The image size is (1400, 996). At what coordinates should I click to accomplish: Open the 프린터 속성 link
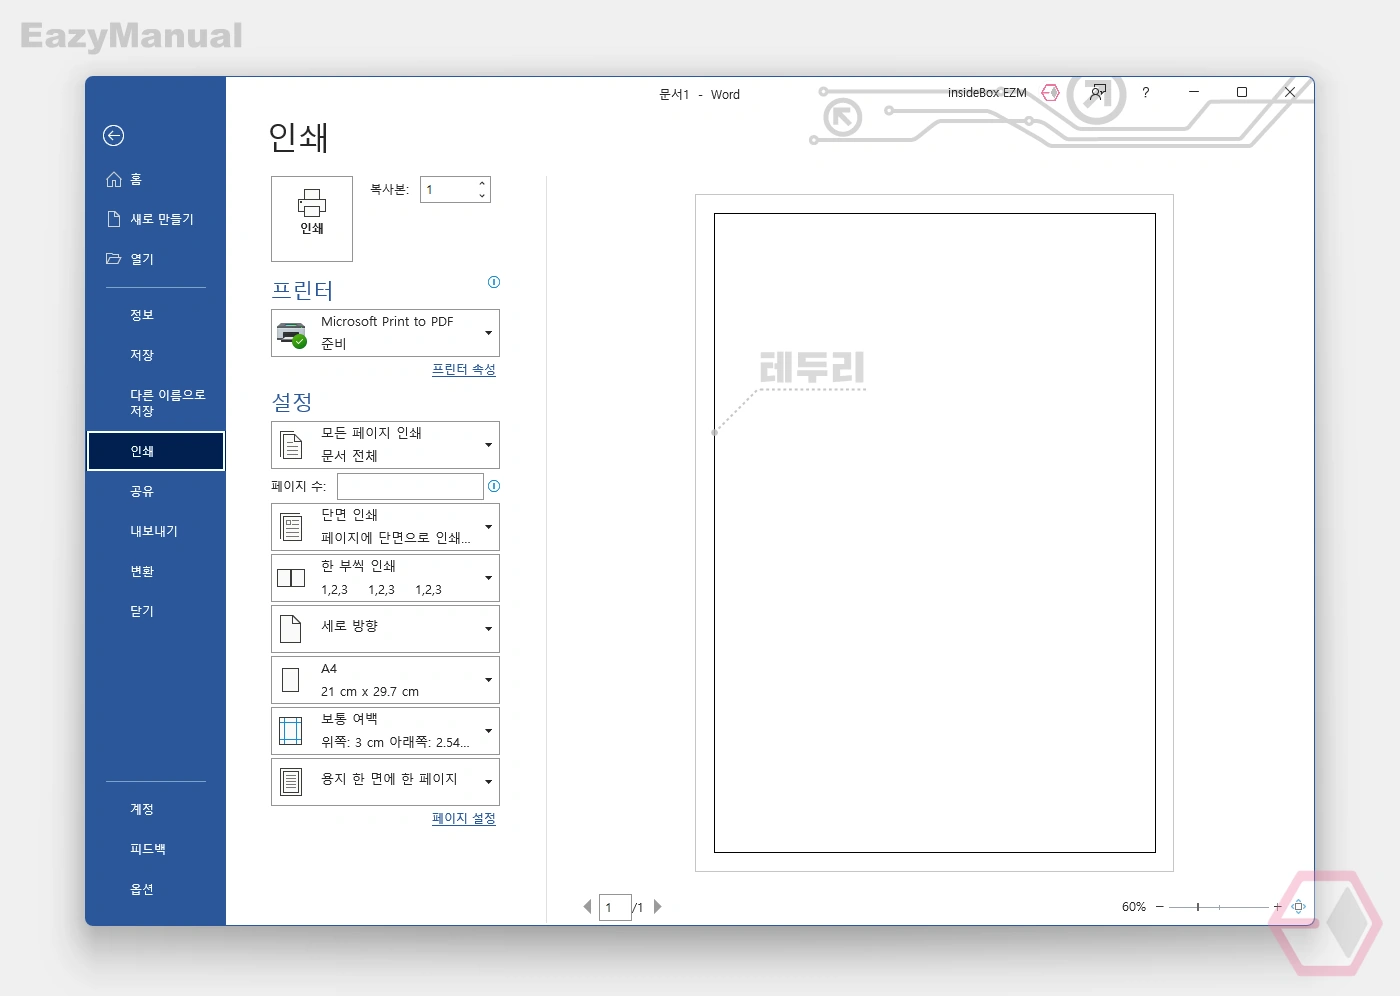[x=464, y=370]
